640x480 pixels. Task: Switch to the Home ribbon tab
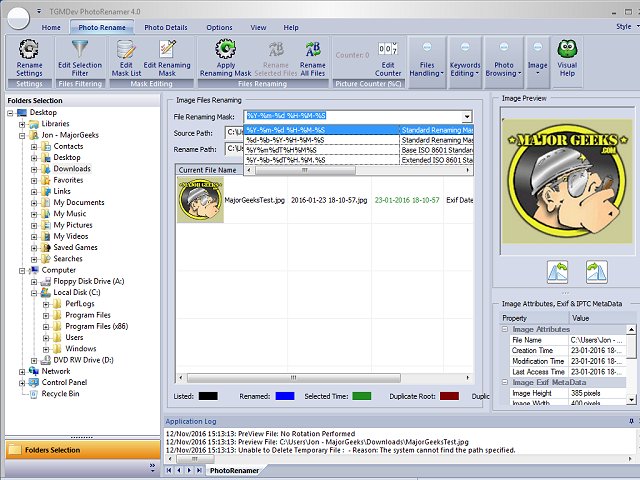(x=51, y=27)
